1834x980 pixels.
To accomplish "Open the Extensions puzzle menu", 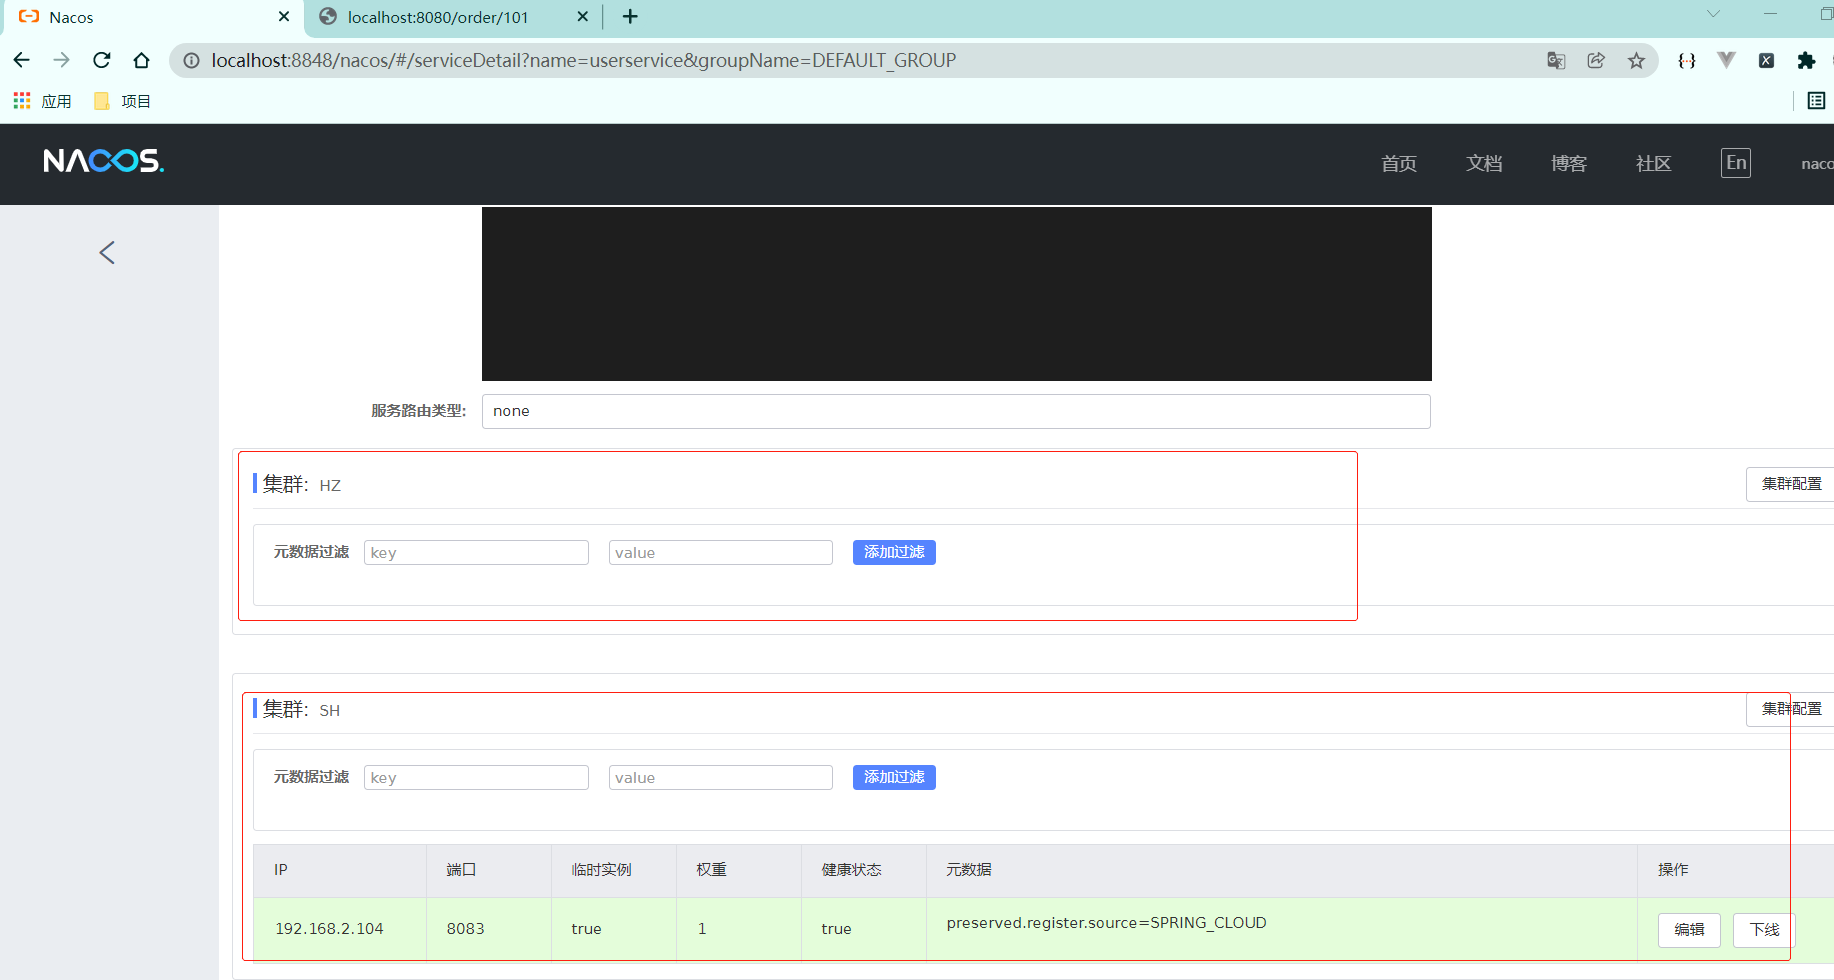I will tap(1806, 61).
